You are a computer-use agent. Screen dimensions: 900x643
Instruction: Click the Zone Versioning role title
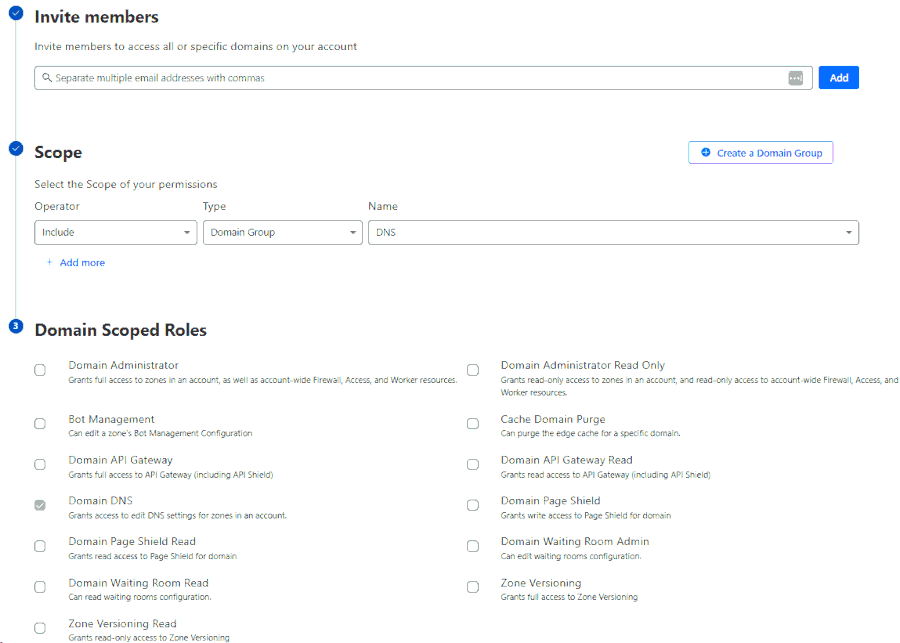point(541,583)
